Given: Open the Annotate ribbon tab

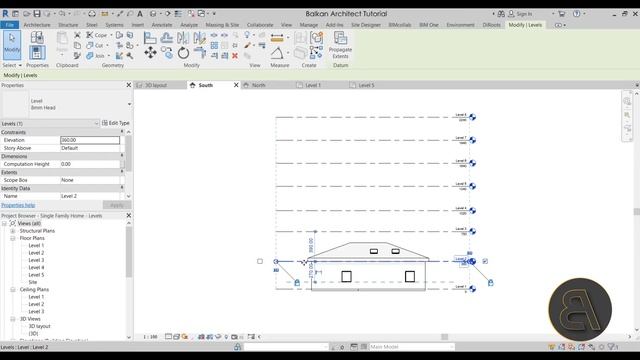Looking at the screenshot, I should [162, 25].
